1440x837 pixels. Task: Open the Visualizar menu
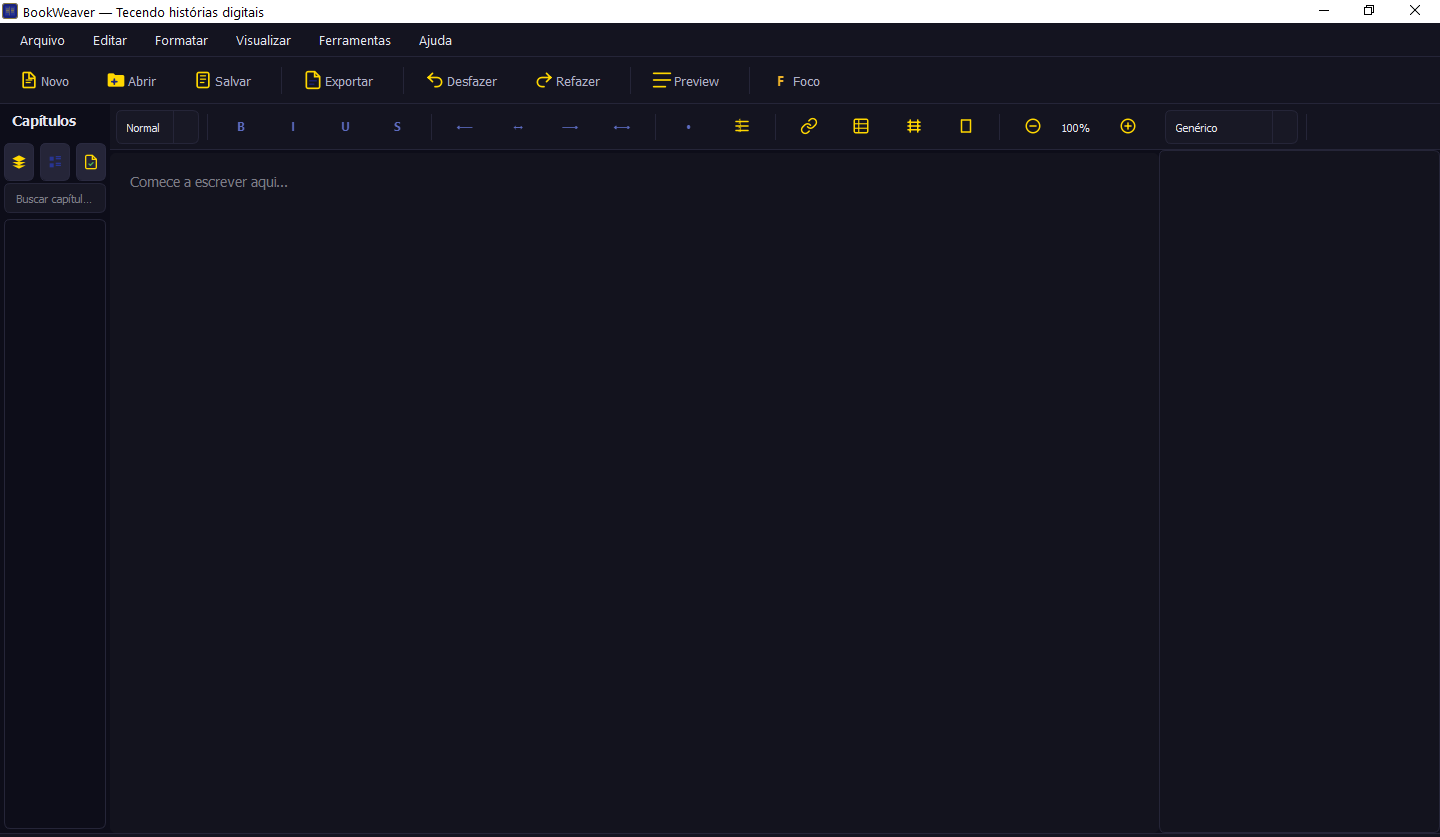(263, 41)
